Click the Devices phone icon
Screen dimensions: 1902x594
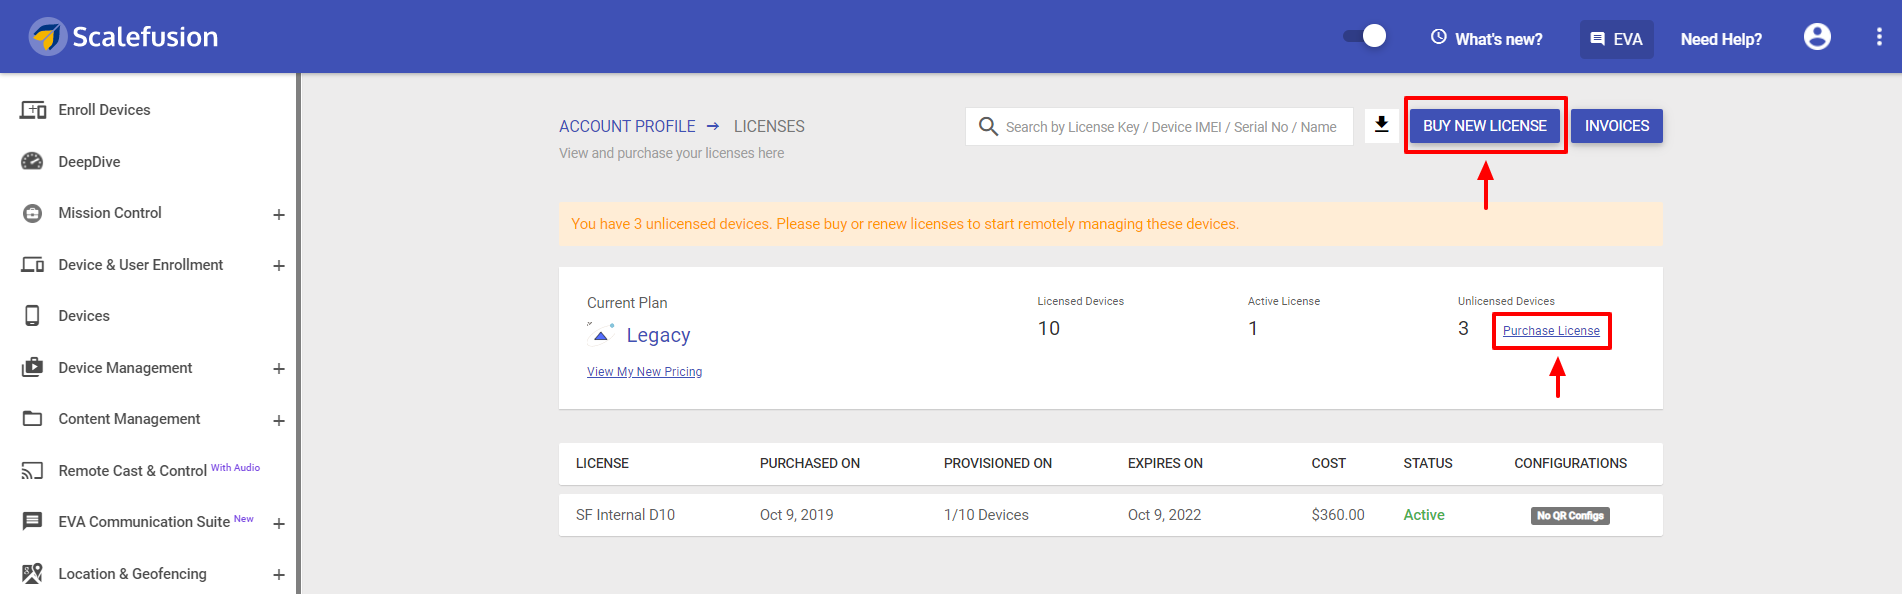(33, 316)
